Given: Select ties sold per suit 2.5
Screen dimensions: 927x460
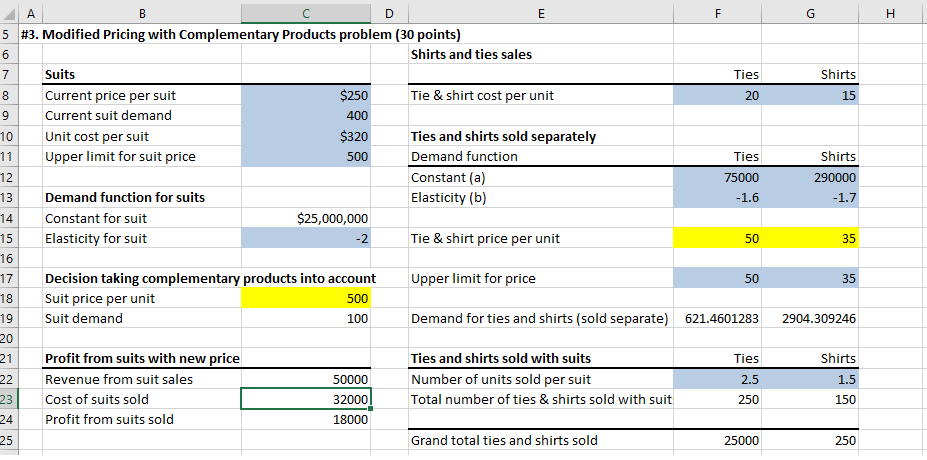Looking at the screenshot, I should tap(718, 380).
